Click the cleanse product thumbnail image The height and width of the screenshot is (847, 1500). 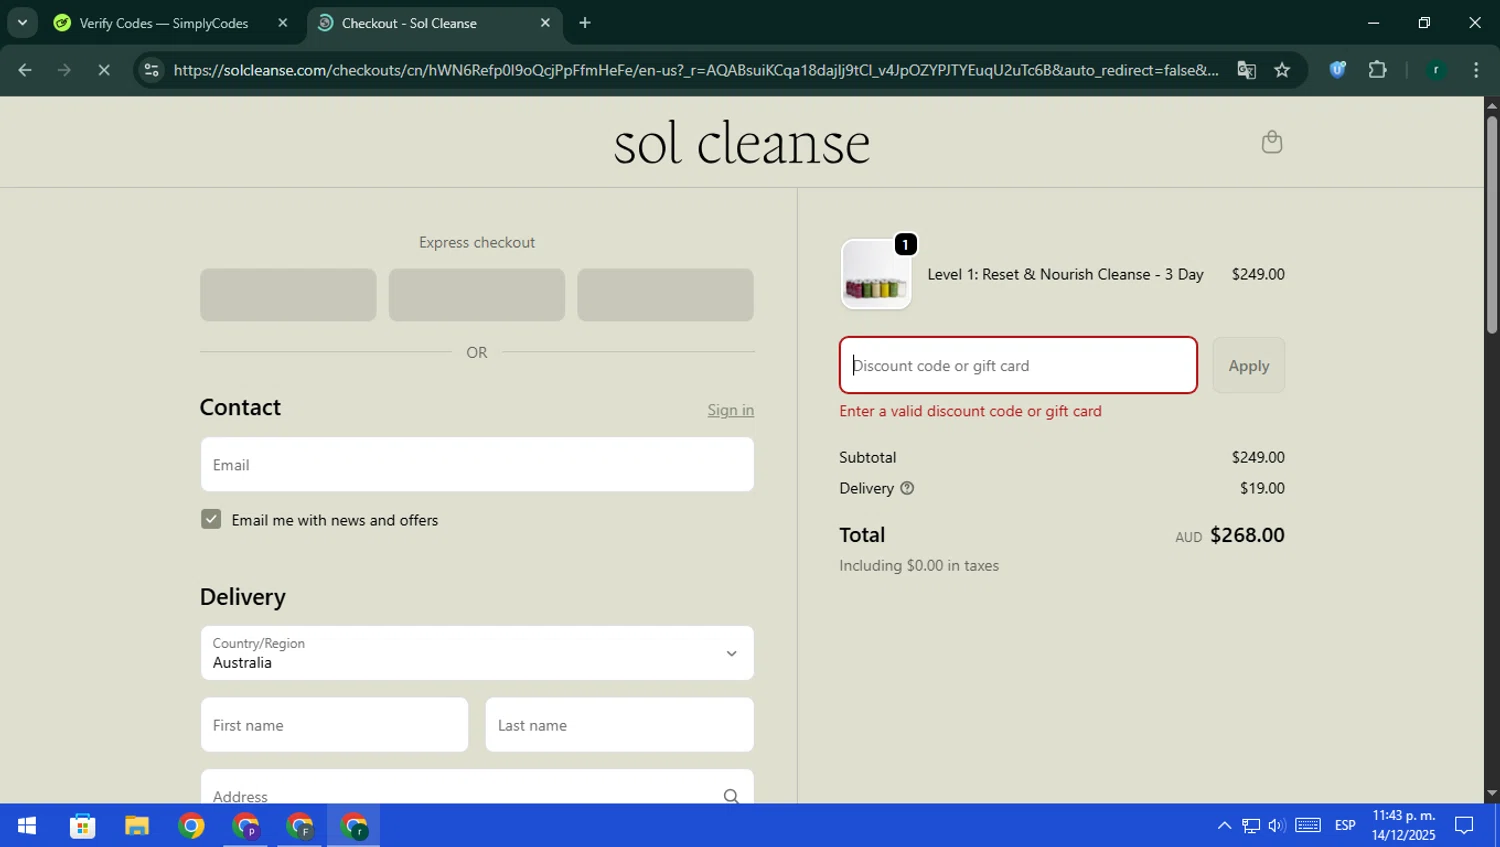876,274
